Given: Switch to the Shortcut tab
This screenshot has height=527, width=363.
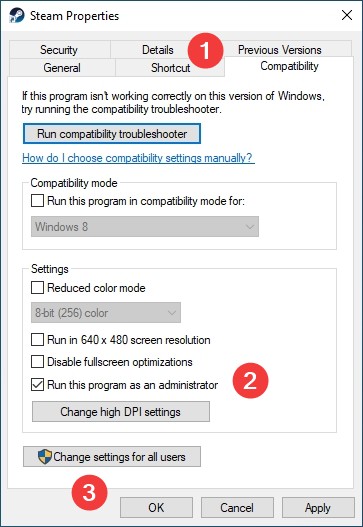Looking at the screenshot, I should coord(170,68).
